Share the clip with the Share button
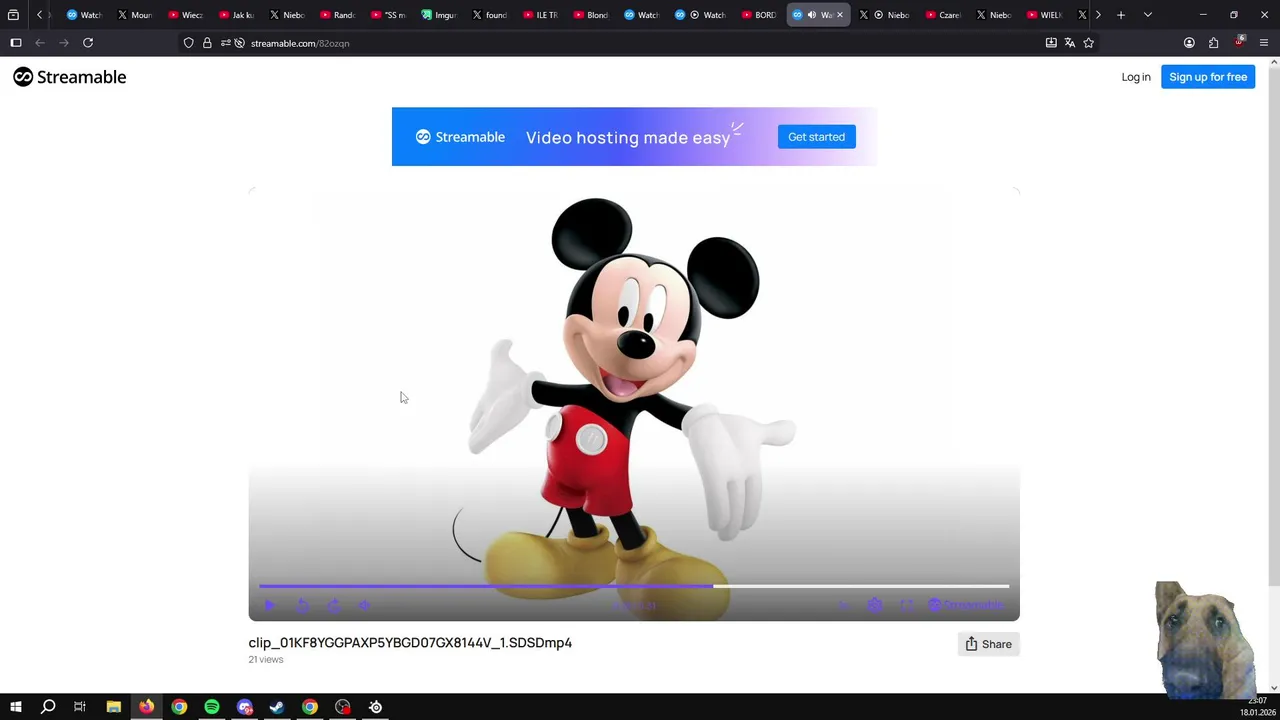Viewport: 1280px width, 720px height. (988, 644)
